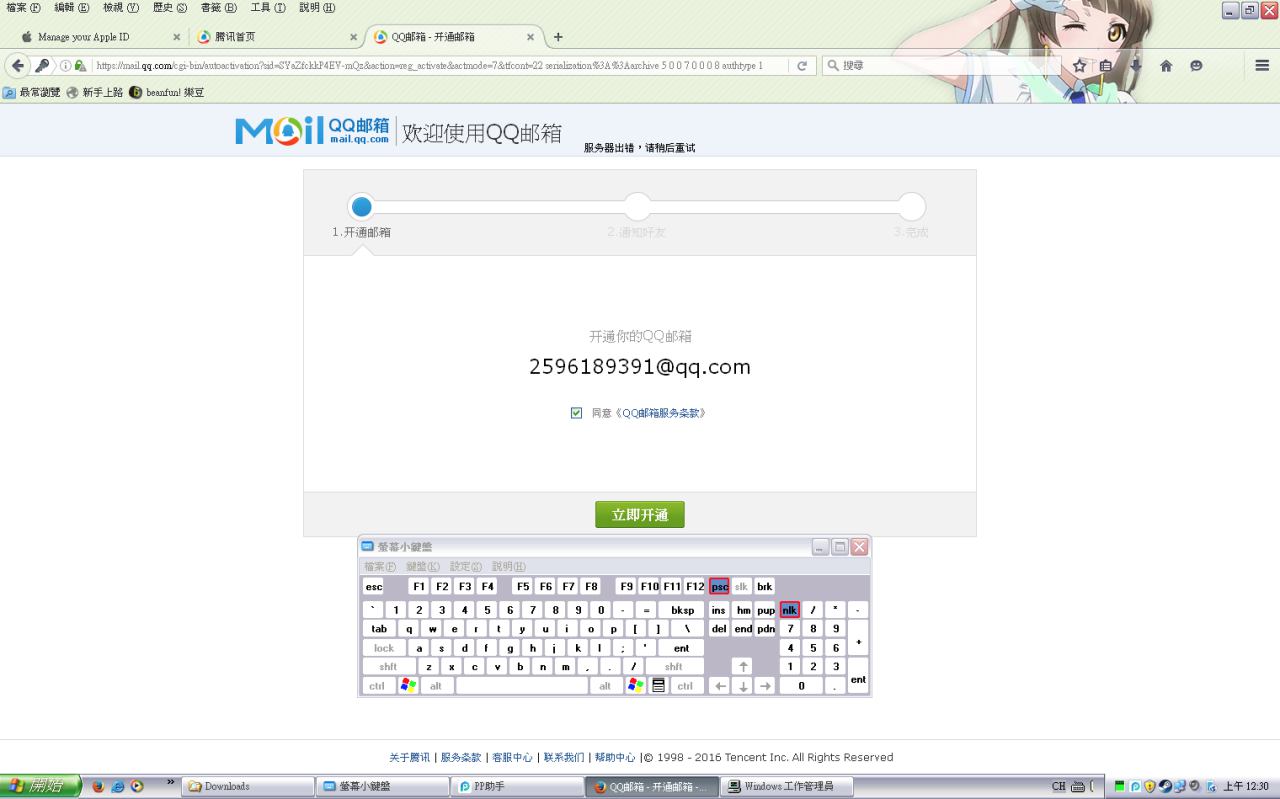This screenshot has height=799, width=1280.
Task: Open QQ邮箱服务条款 link
Action: [660, 413]
